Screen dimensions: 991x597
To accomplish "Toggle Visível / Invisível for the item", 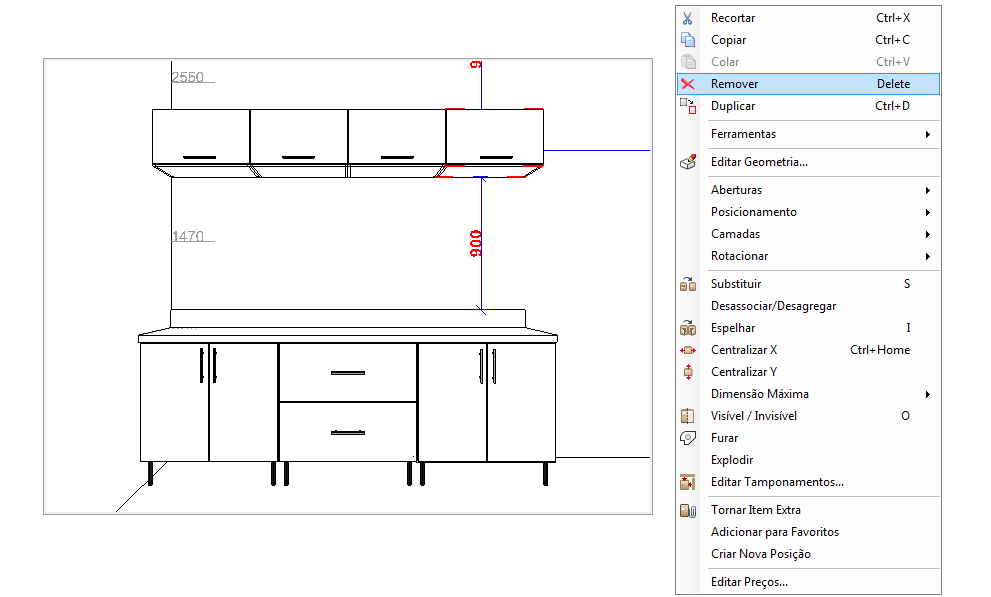I will [753, 416].
